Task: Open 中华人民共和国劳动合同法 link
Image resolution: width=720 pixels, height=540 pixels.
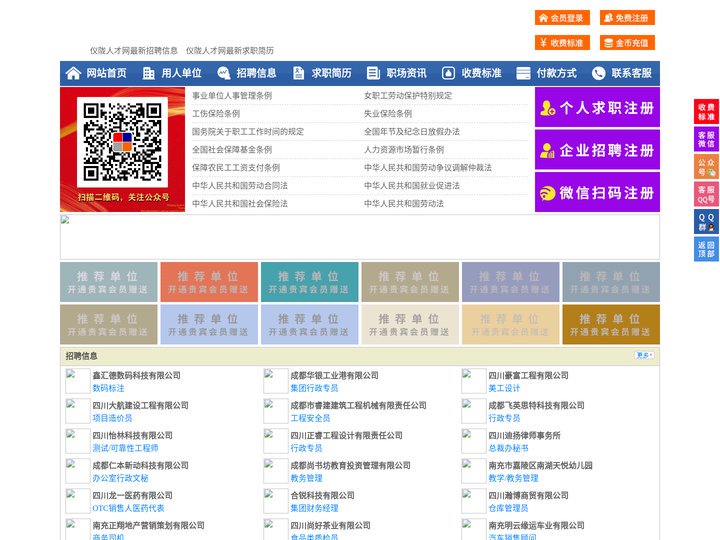Action: click(240, 186)
